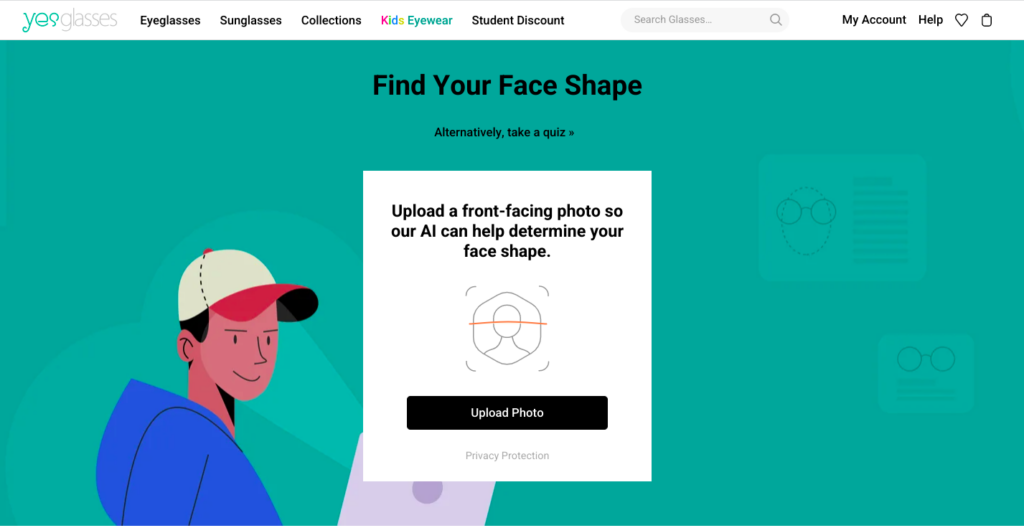This screenshot has height=528, width=1024.
Task: Focus the Search Glasses input field
Action: [x=695, y=20]
